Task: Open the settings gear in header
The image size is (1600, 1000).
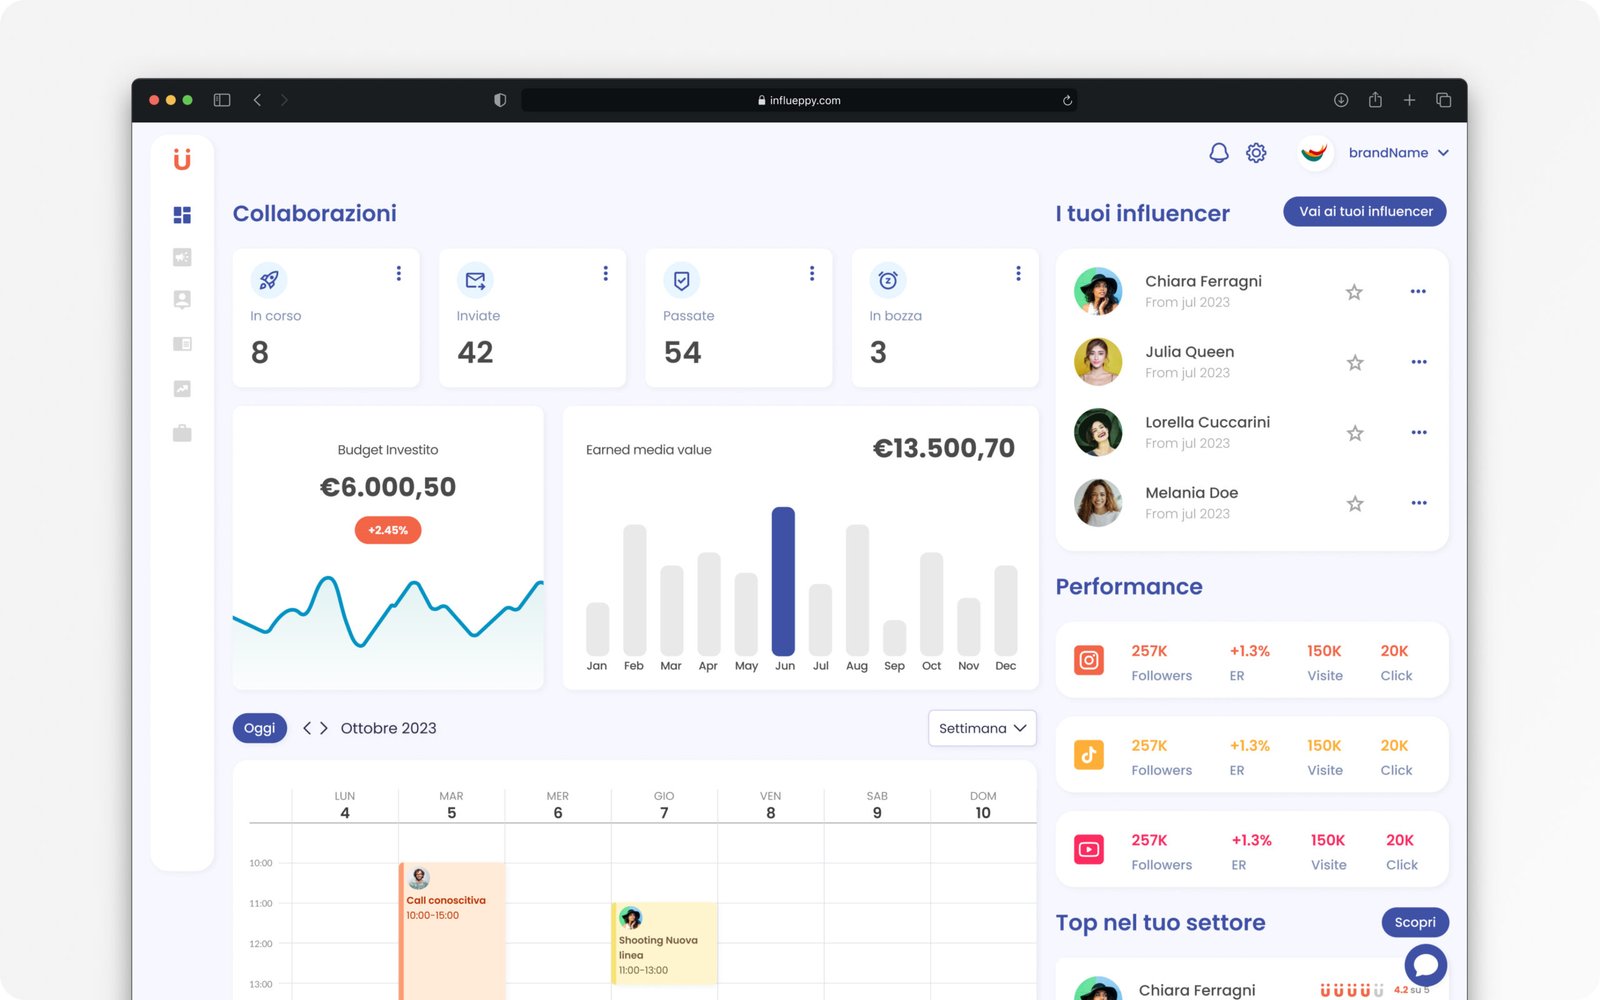Action: pyautogui.click(x=1256, y=153)
